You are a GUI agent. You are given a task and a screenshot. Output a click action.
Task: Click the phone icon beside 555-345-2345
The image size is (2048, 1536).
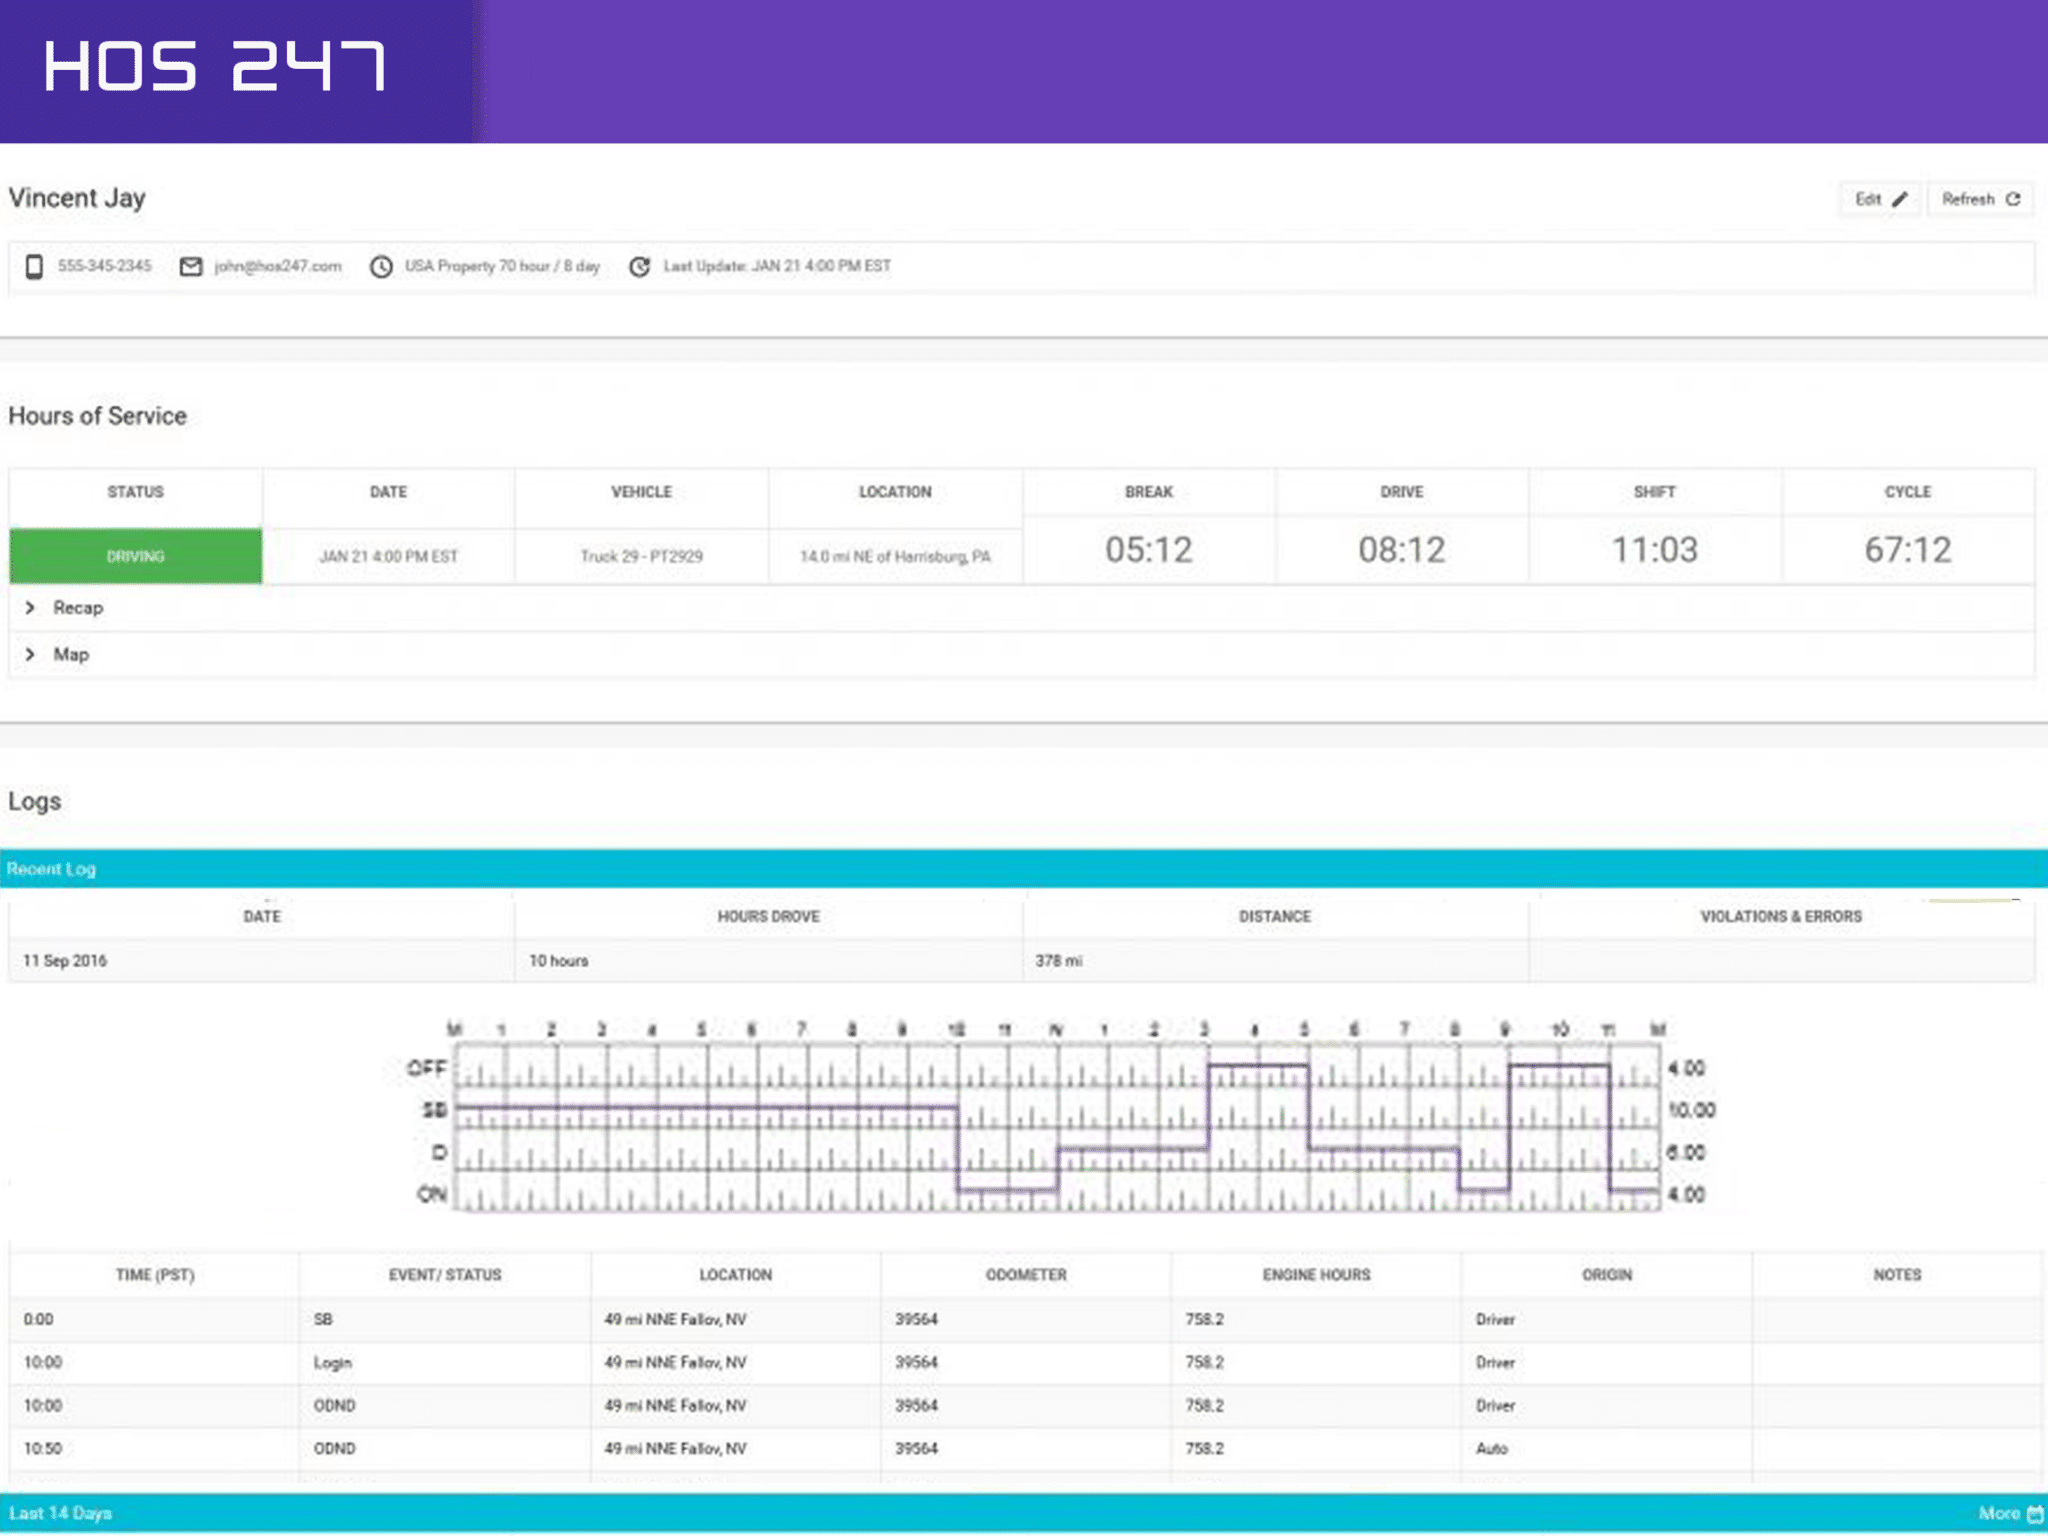(36, 266)
